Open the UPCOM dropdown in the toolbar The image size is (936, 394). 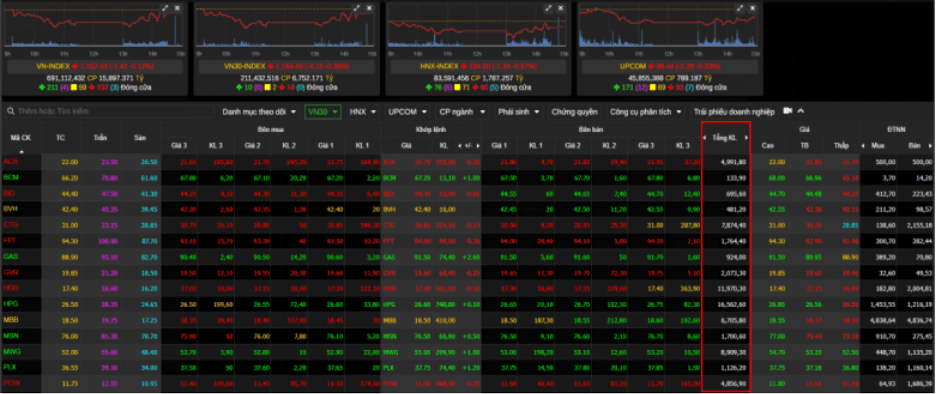408,112
